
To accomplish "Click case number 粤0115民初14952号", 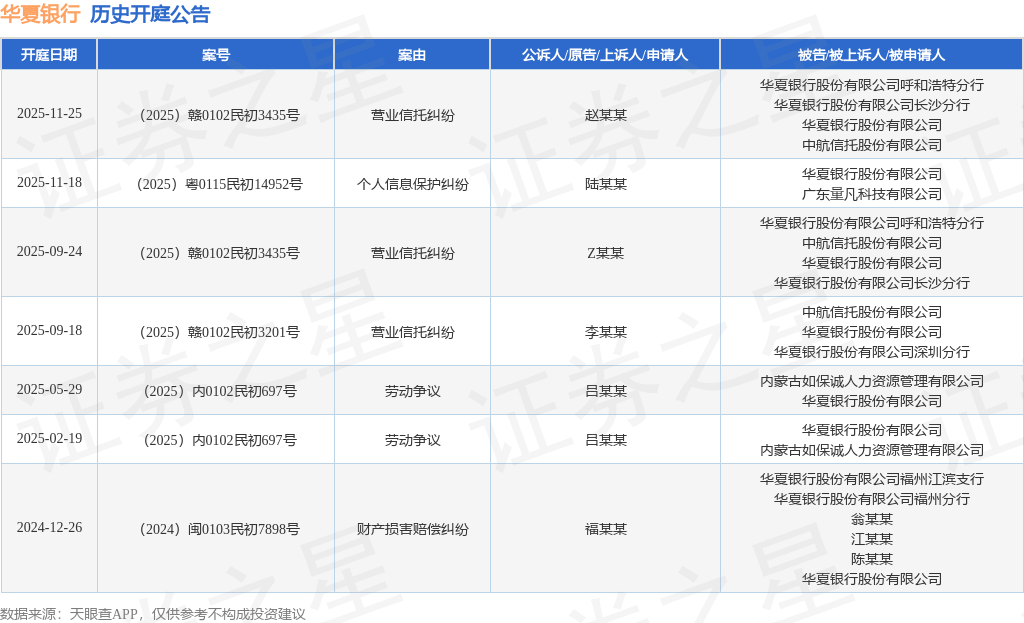I will (219, 184).
